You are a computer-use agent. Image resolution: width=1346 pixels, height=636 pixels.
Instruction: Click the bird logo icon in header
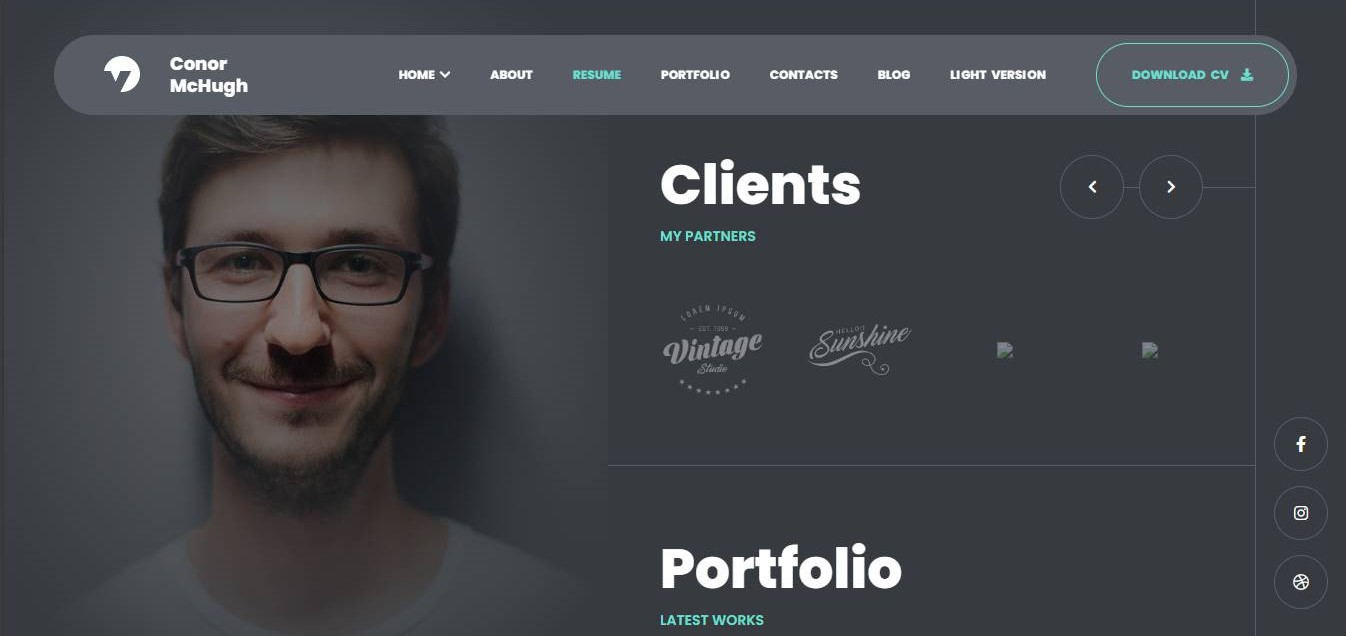click(122, 74)
